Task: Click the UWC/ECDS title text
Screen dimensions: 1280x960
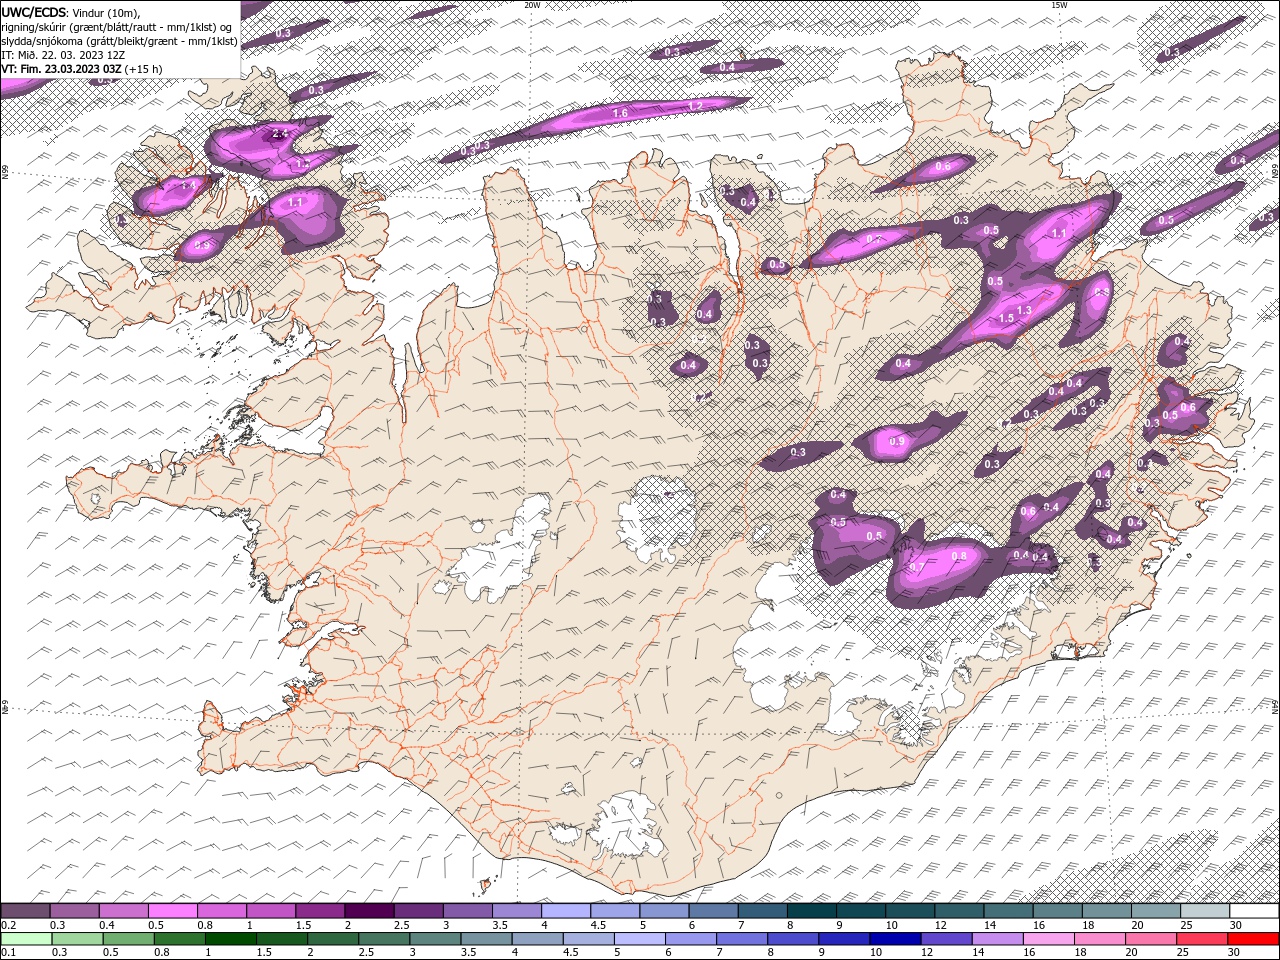Action: [x=34, y=12]
